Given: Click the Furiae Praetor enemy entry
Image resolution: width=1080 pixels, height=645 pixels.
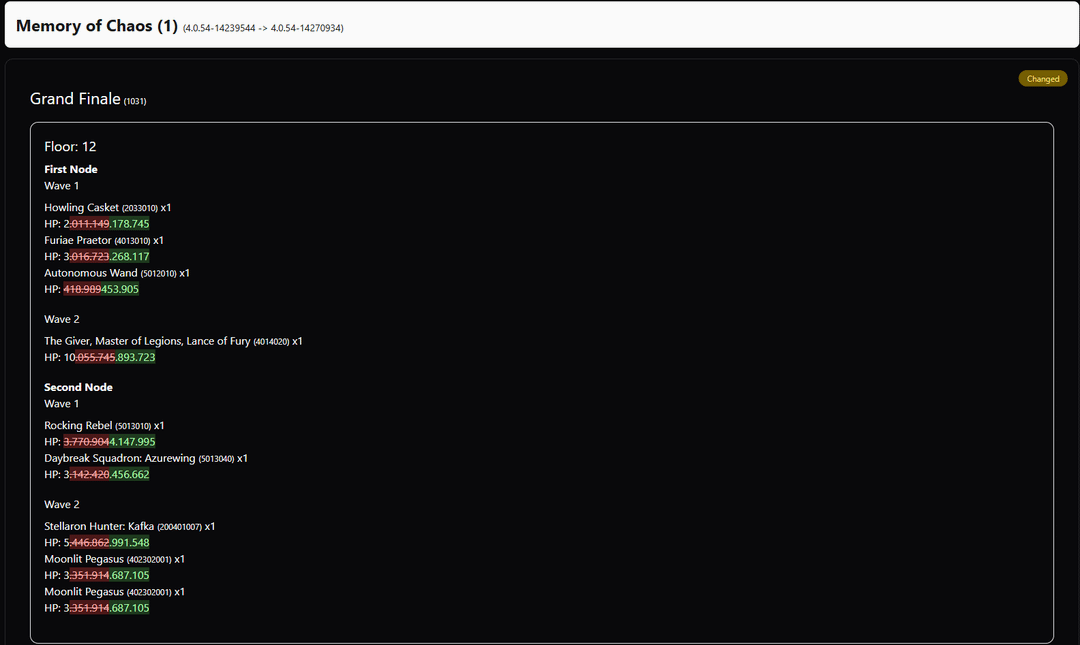Looking at the screenshot, I should (x=104, y=240).
